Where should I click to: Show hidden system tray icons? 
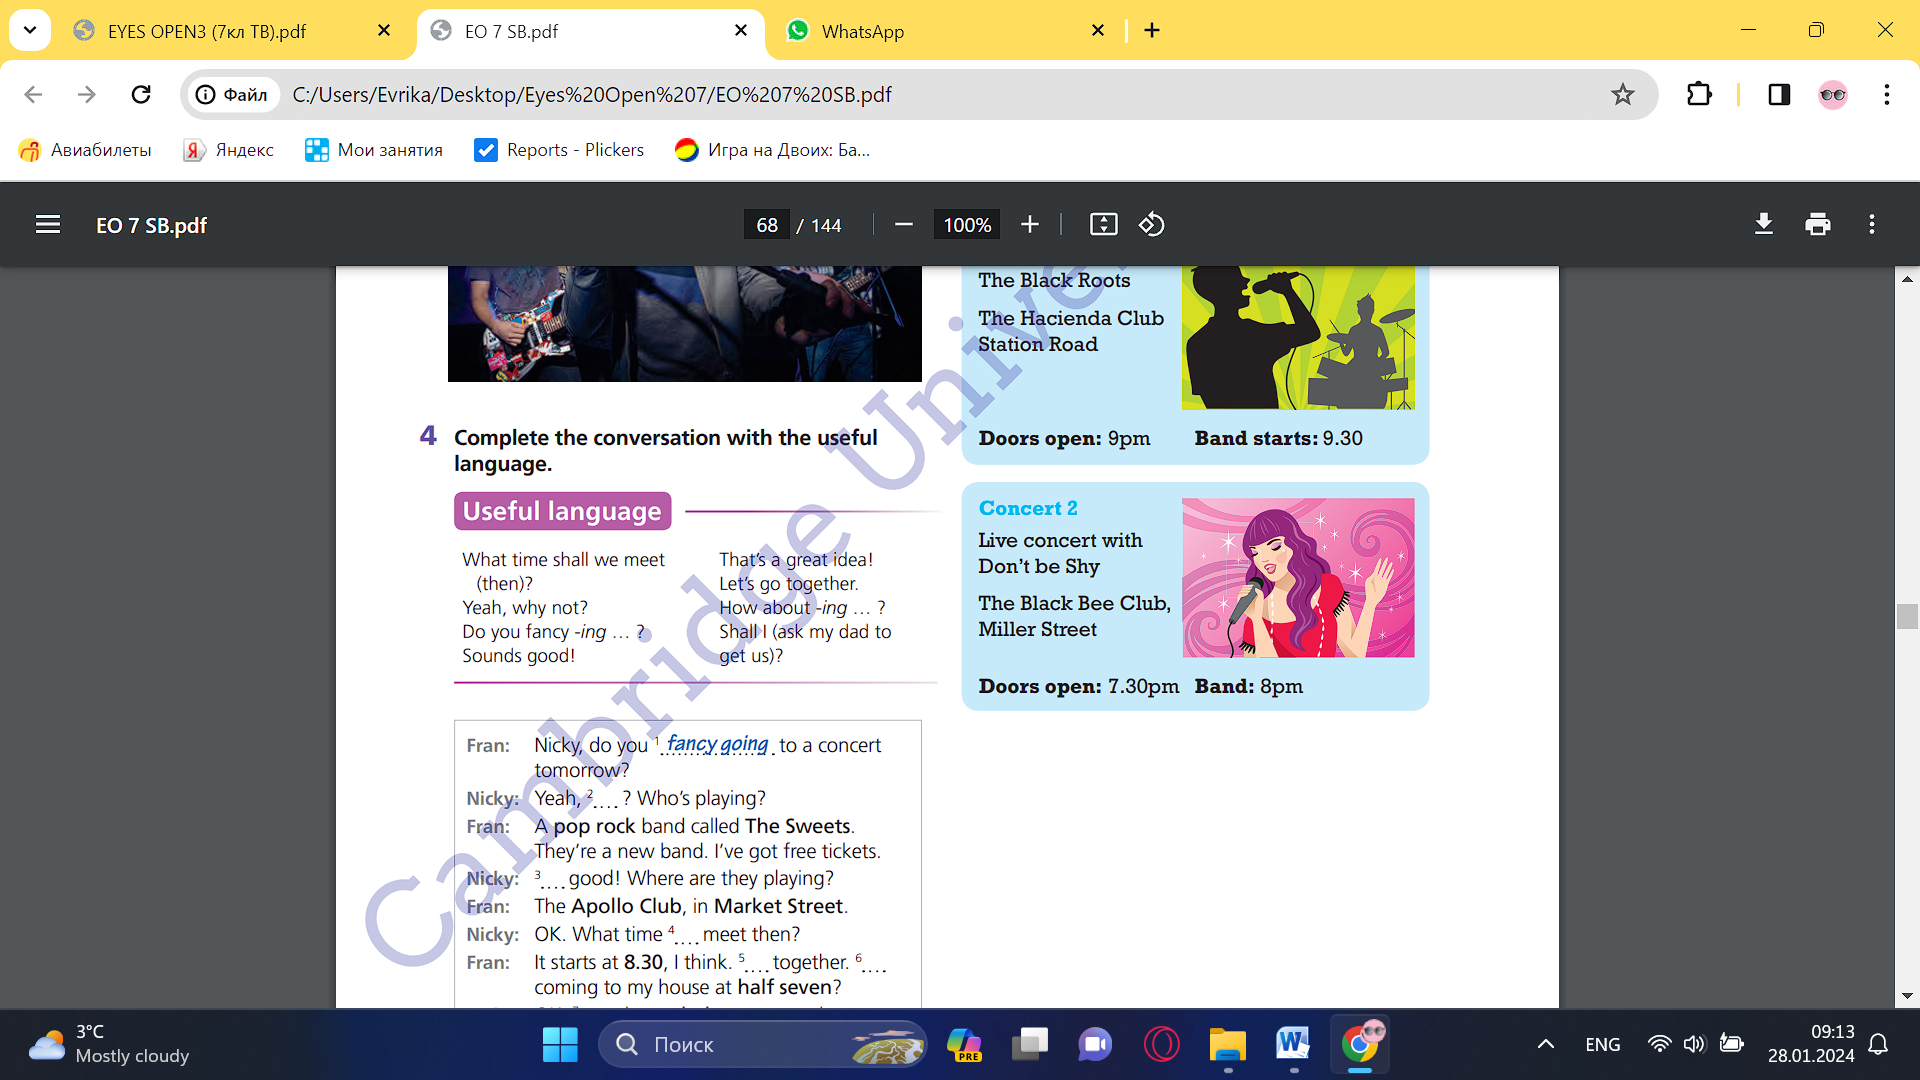tap(1546, 1045)
